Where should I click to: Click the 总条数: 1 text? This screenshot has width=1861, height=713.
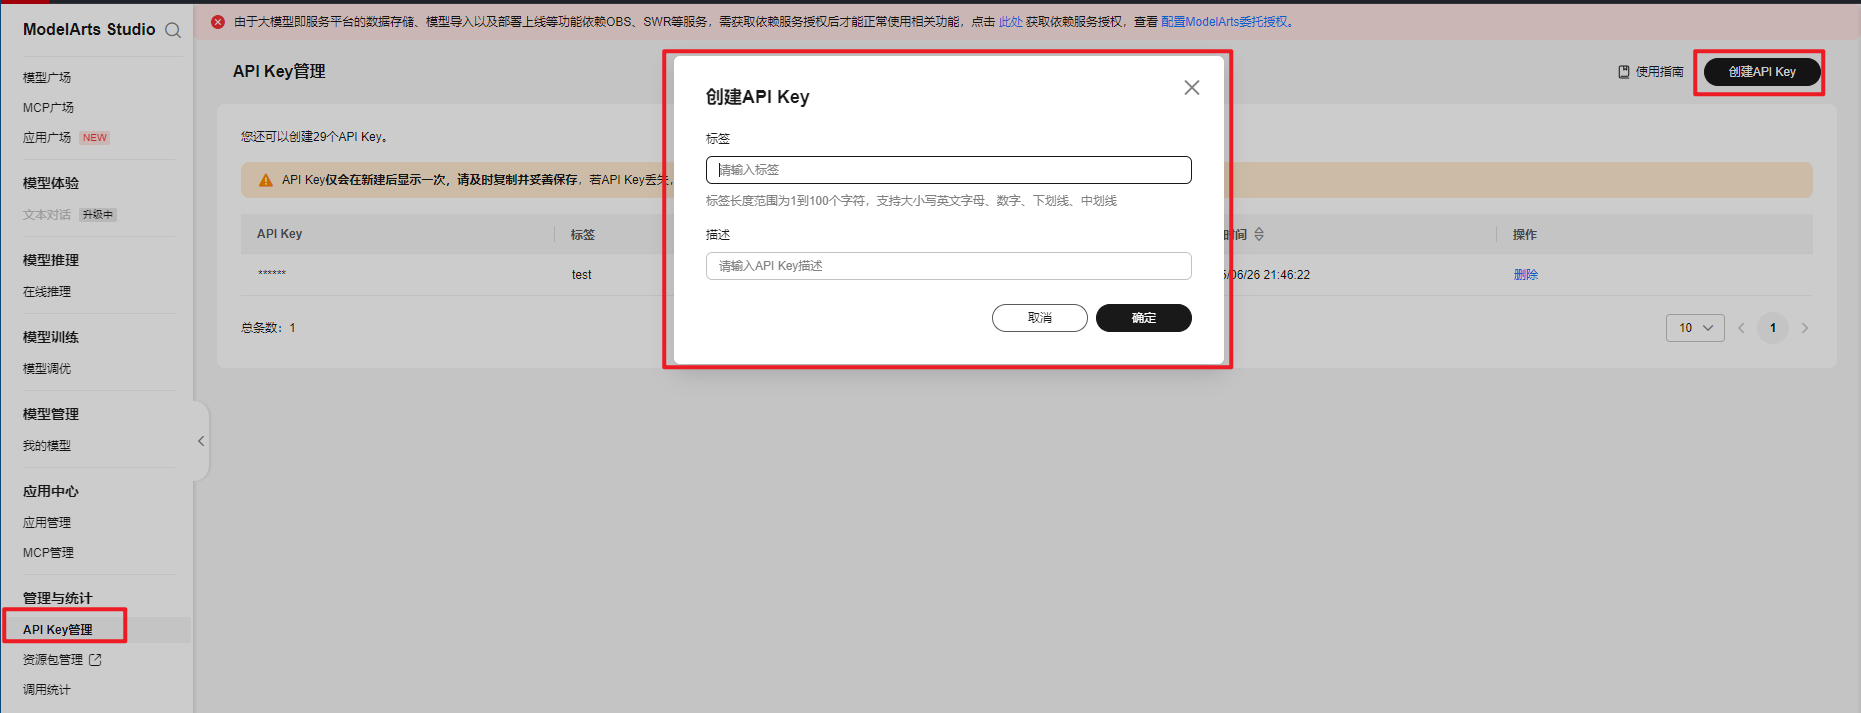(268, 328)
